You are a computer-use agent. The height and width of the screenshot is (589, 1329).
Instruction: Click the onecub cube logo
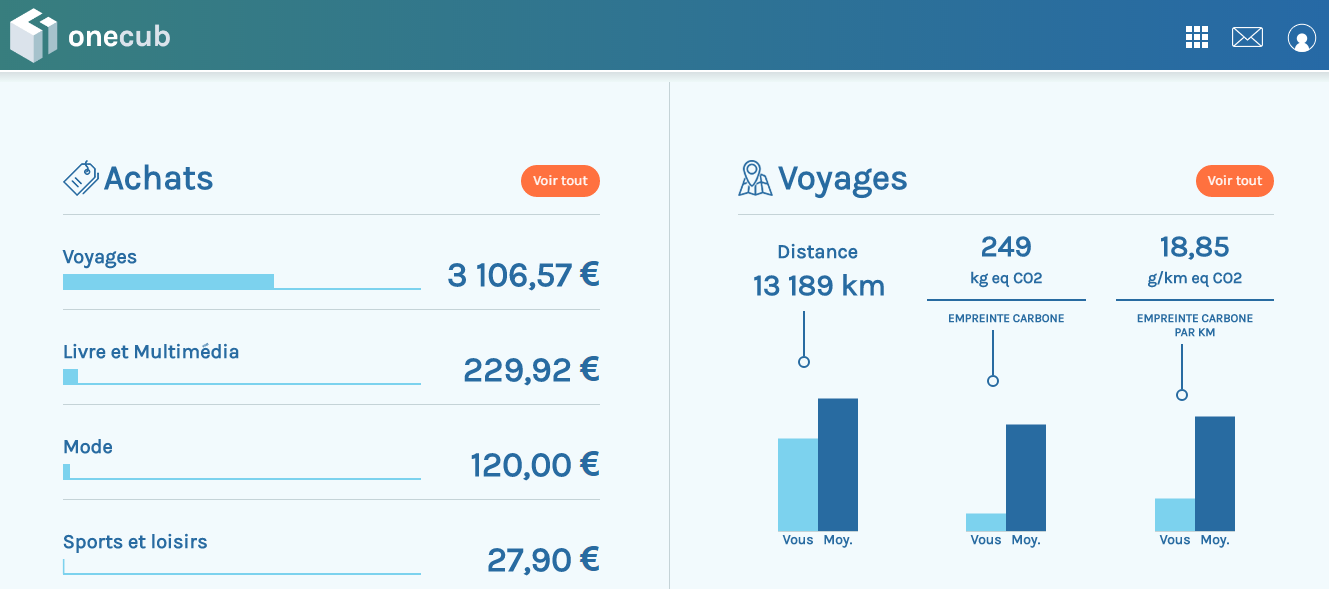click(32, 35)
